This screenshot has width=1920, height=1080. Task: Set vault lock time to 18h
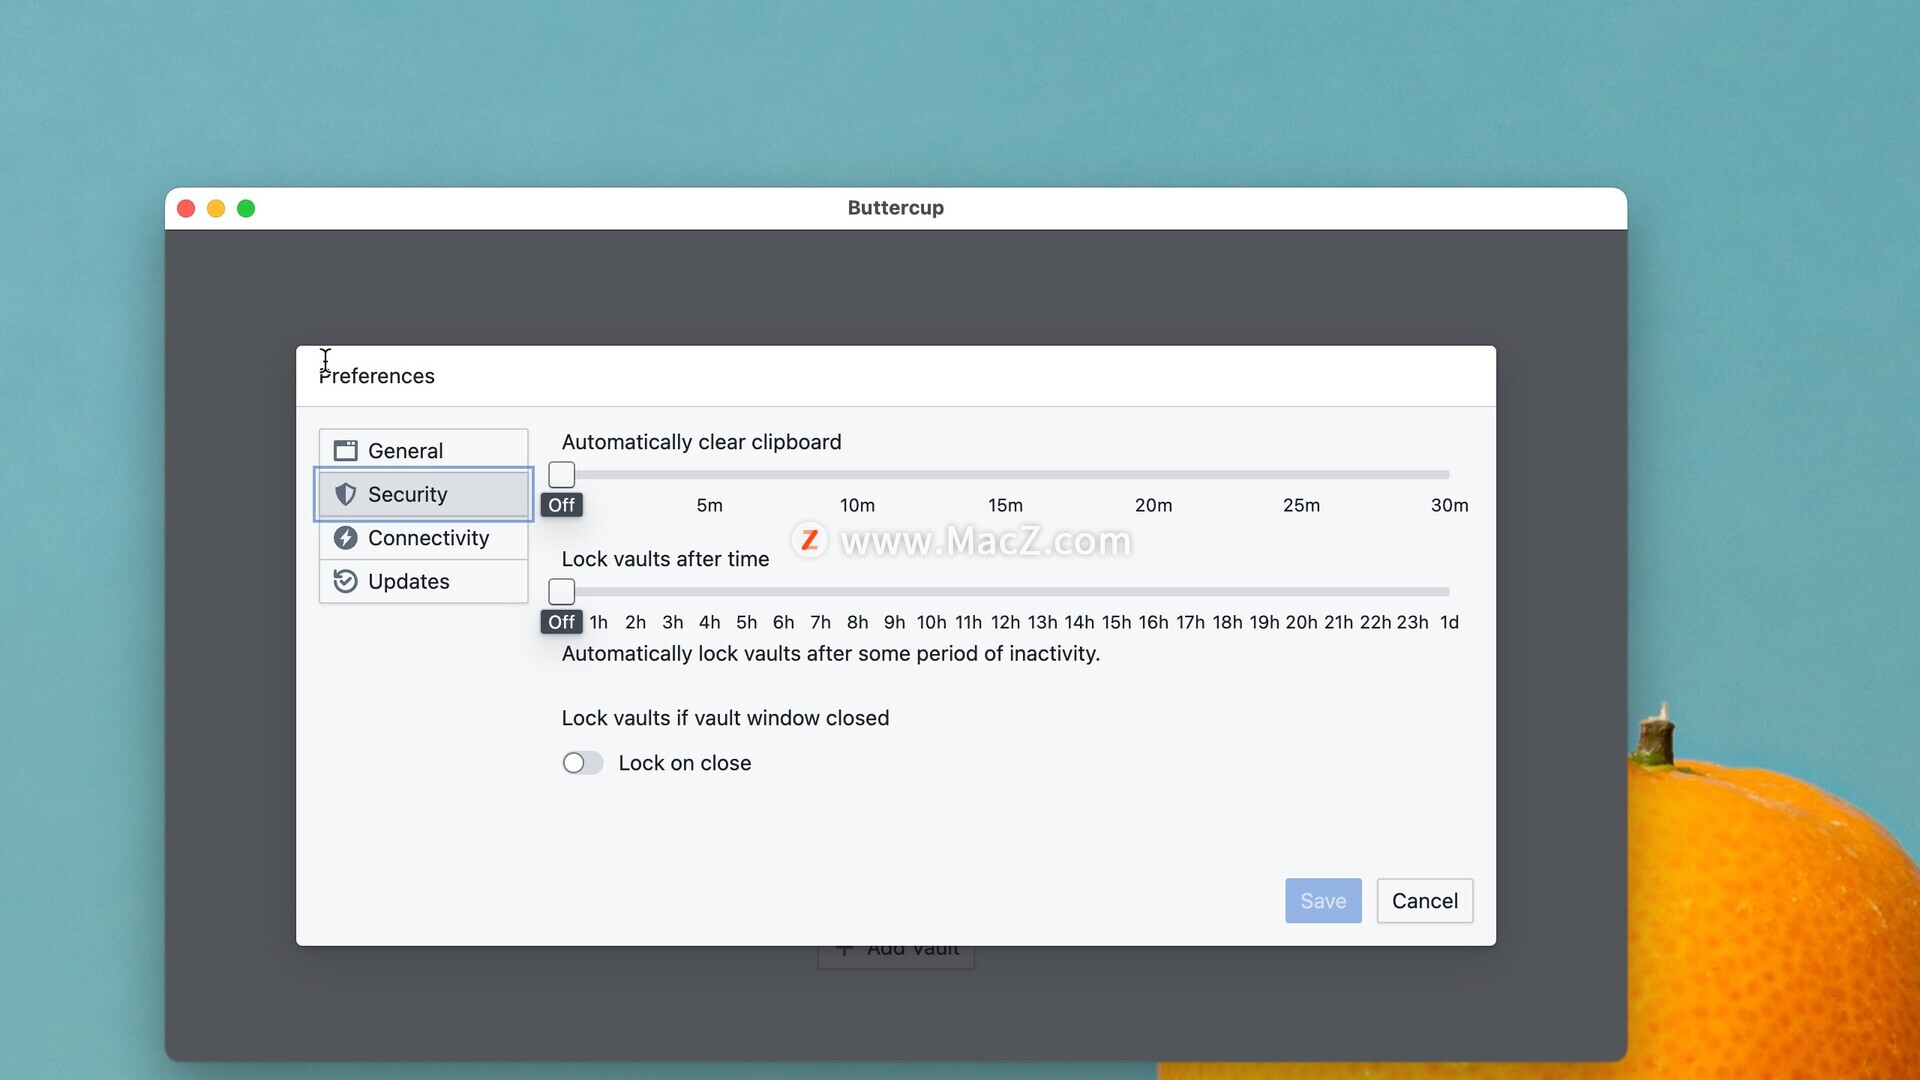click(x=1227, y=622)
